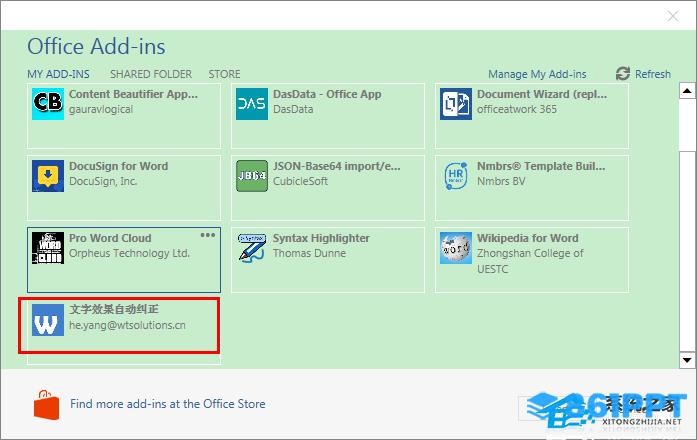This screenshot has height=440, width=697.
Task: Go to the STORE tab
Action: pyautogui.click(x=224, y=74)
